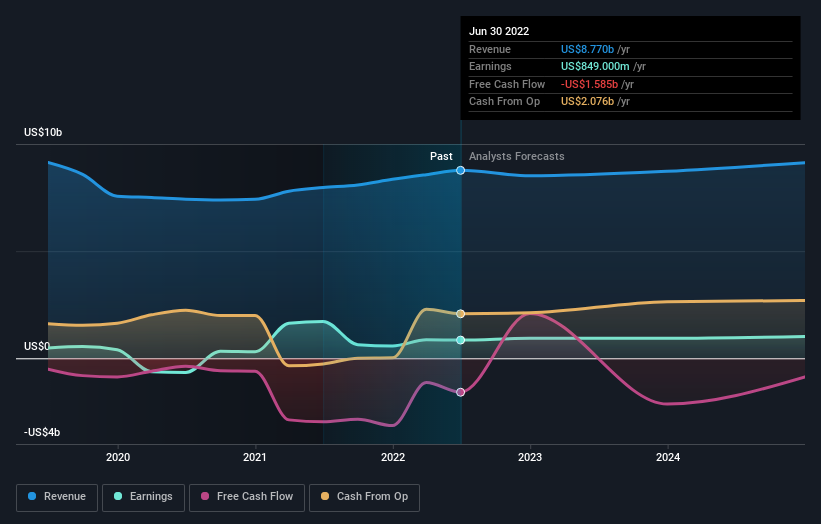
Task: Click the Jun 30 2022 tooltip date
Action: (x=499, y=31)
